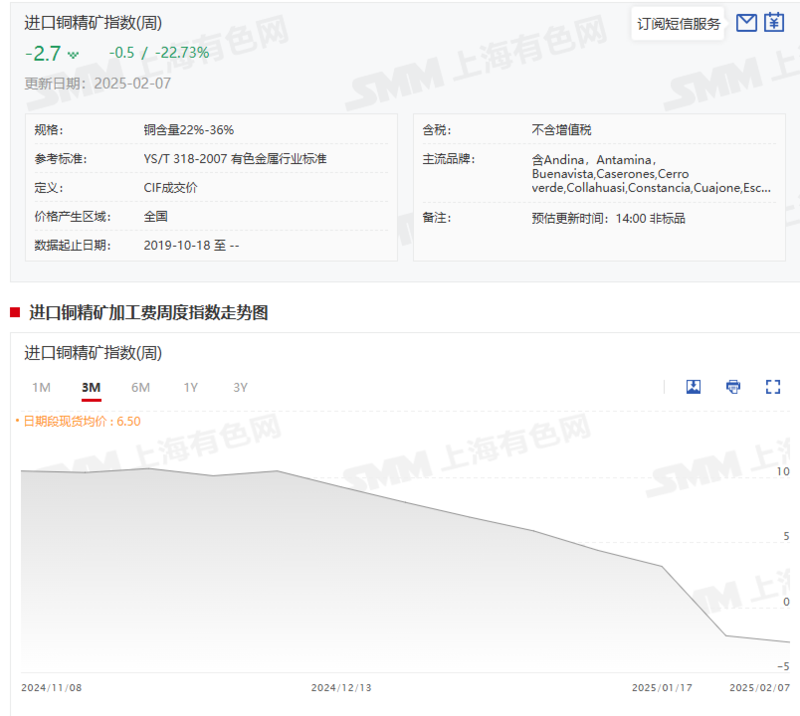Image resolution: width=800 pixels, height=716 pixels.
Task: Click the 2024/12/13 axis date label
Action: (x=341, y=687)
